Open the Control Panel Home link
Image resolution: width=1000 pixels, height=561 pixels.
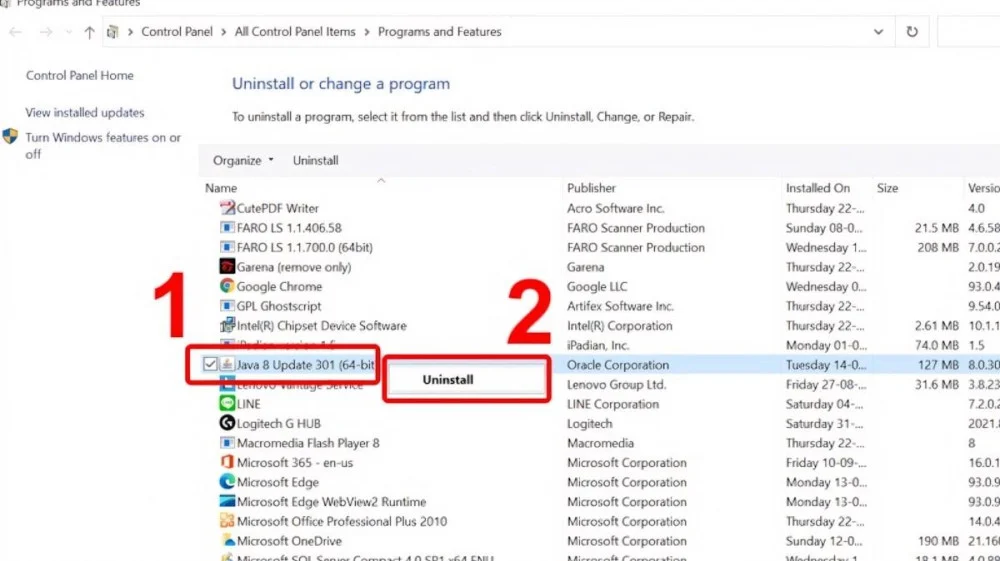click(x=80, y=75)
